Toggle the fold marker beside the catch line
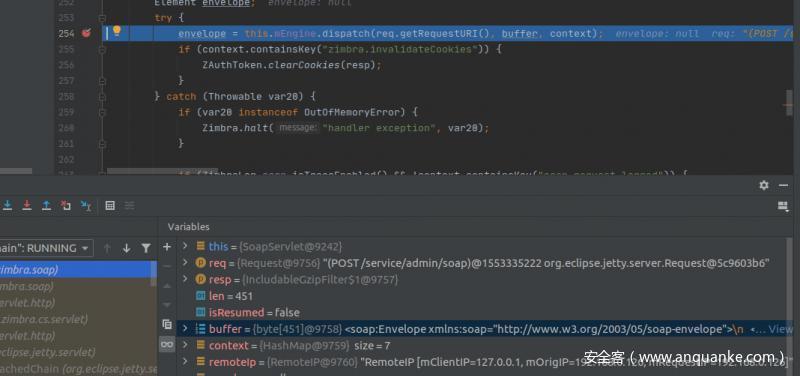 tap(102, 96)
